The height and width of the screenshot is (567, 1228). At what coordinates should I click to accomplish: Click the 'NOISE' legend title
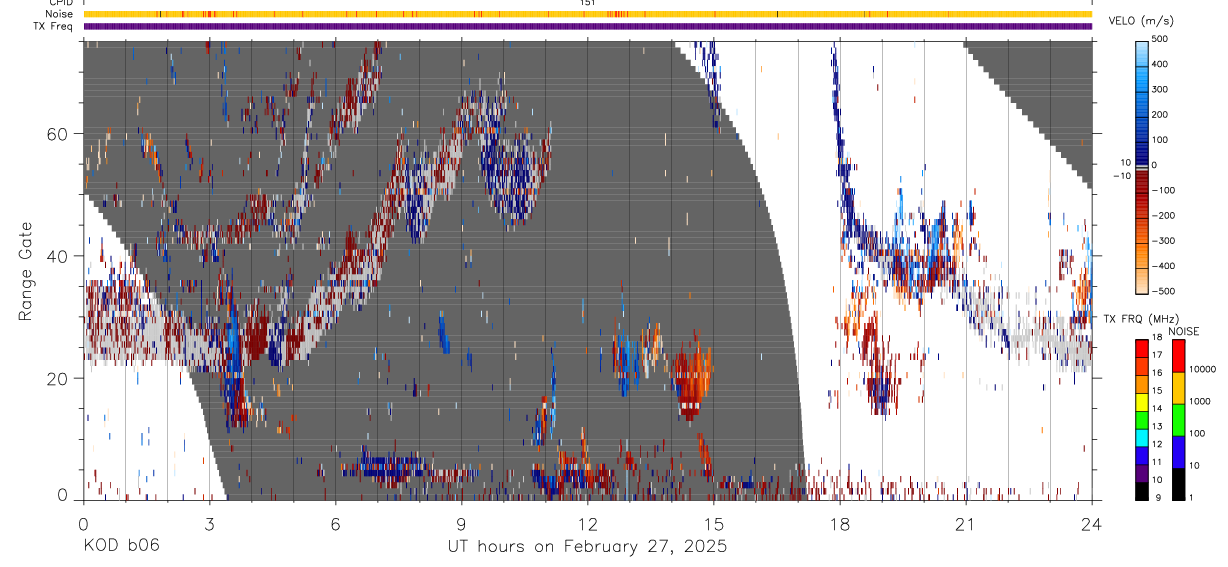click(1184, 331)
